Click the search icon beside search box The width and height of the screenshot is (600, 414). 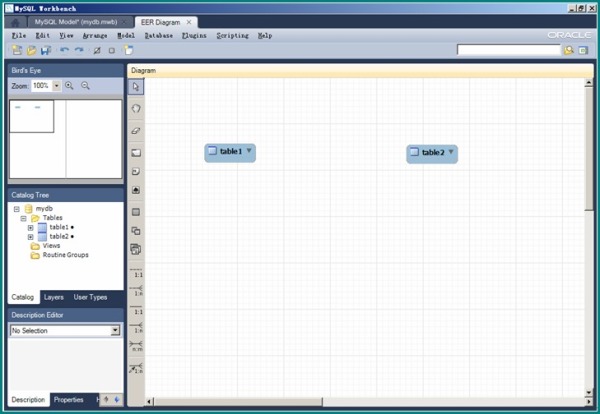[x=569, y=50]
